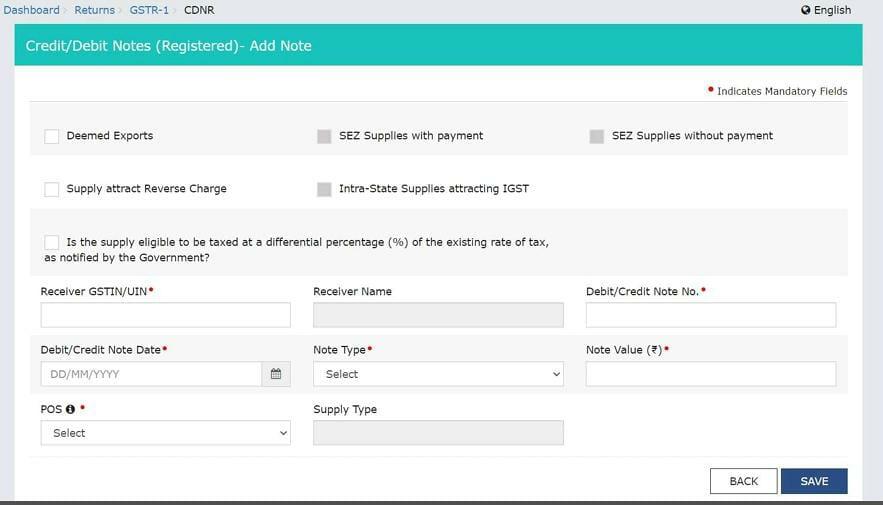Click the Supply Type label
The height and width of the screenshot is (505, 883).
point(345,409)
